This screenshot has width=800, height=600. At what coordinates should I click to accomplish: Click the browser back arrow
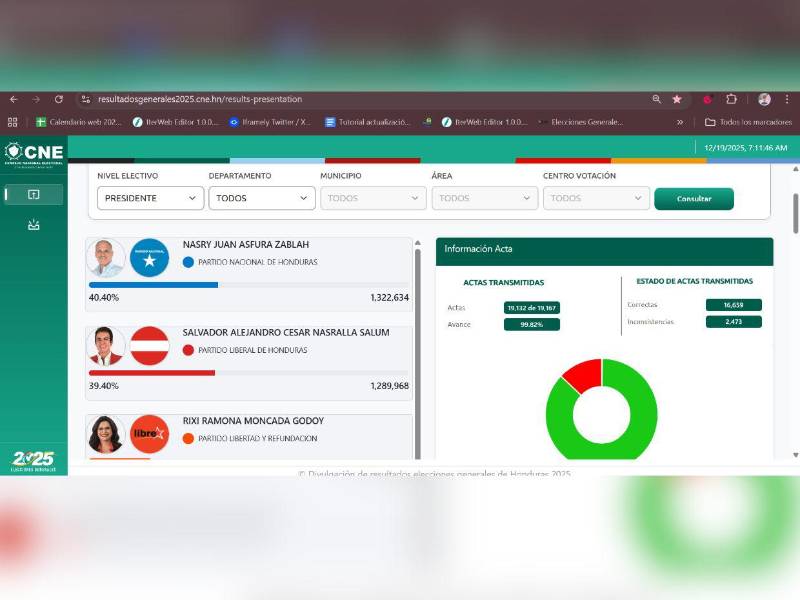[x=13, y=100]
